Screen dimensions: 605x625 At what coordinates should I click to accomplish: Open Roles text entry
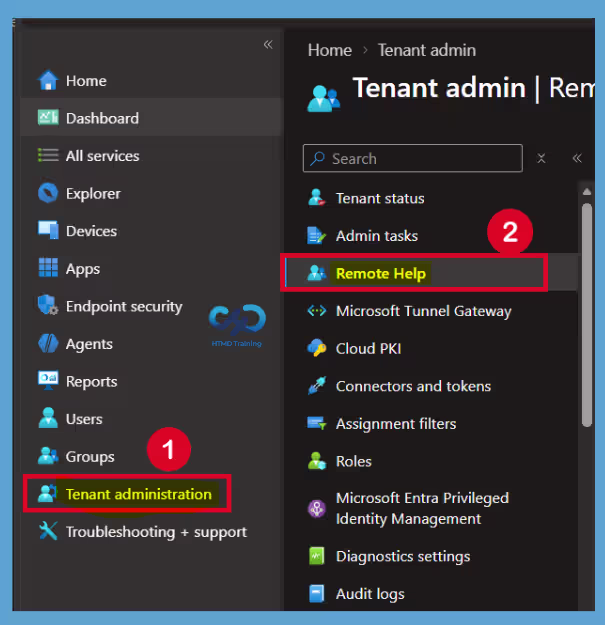click(x=354, y=461)
